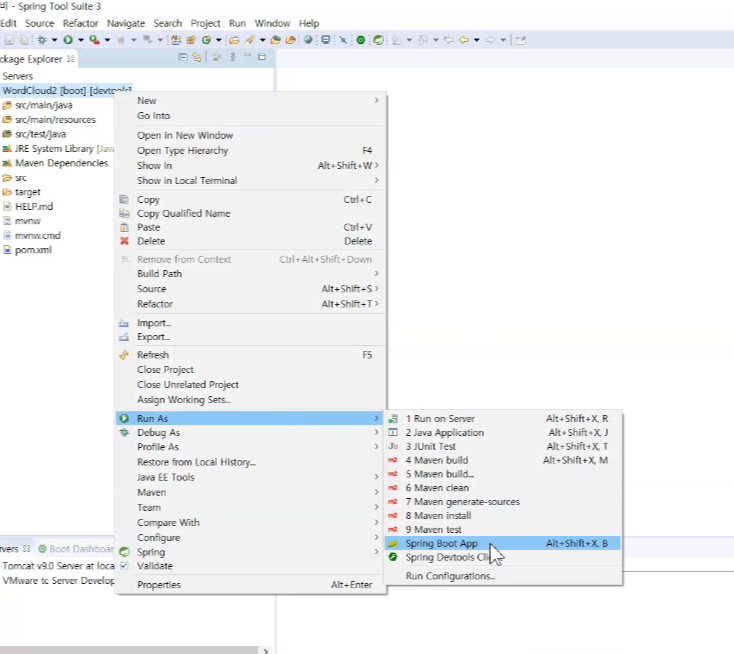Image resolution: width=734 pixels, height=654 pixels.
Task: Choose Paste from context menu
Action: pyautogui.click(x=250, y=227)
